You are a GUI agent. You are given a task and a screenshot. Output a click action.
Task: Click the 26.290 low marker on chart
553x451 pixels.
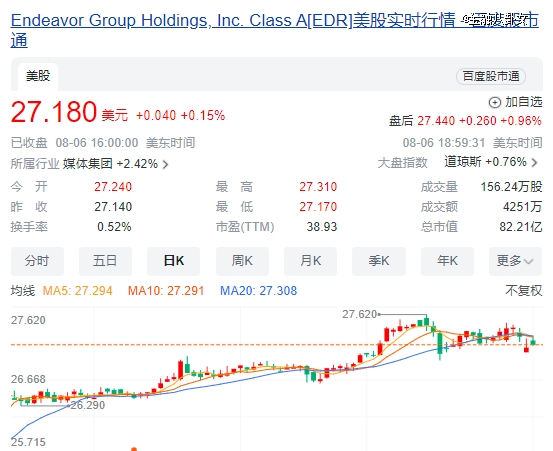coord(88,405)
